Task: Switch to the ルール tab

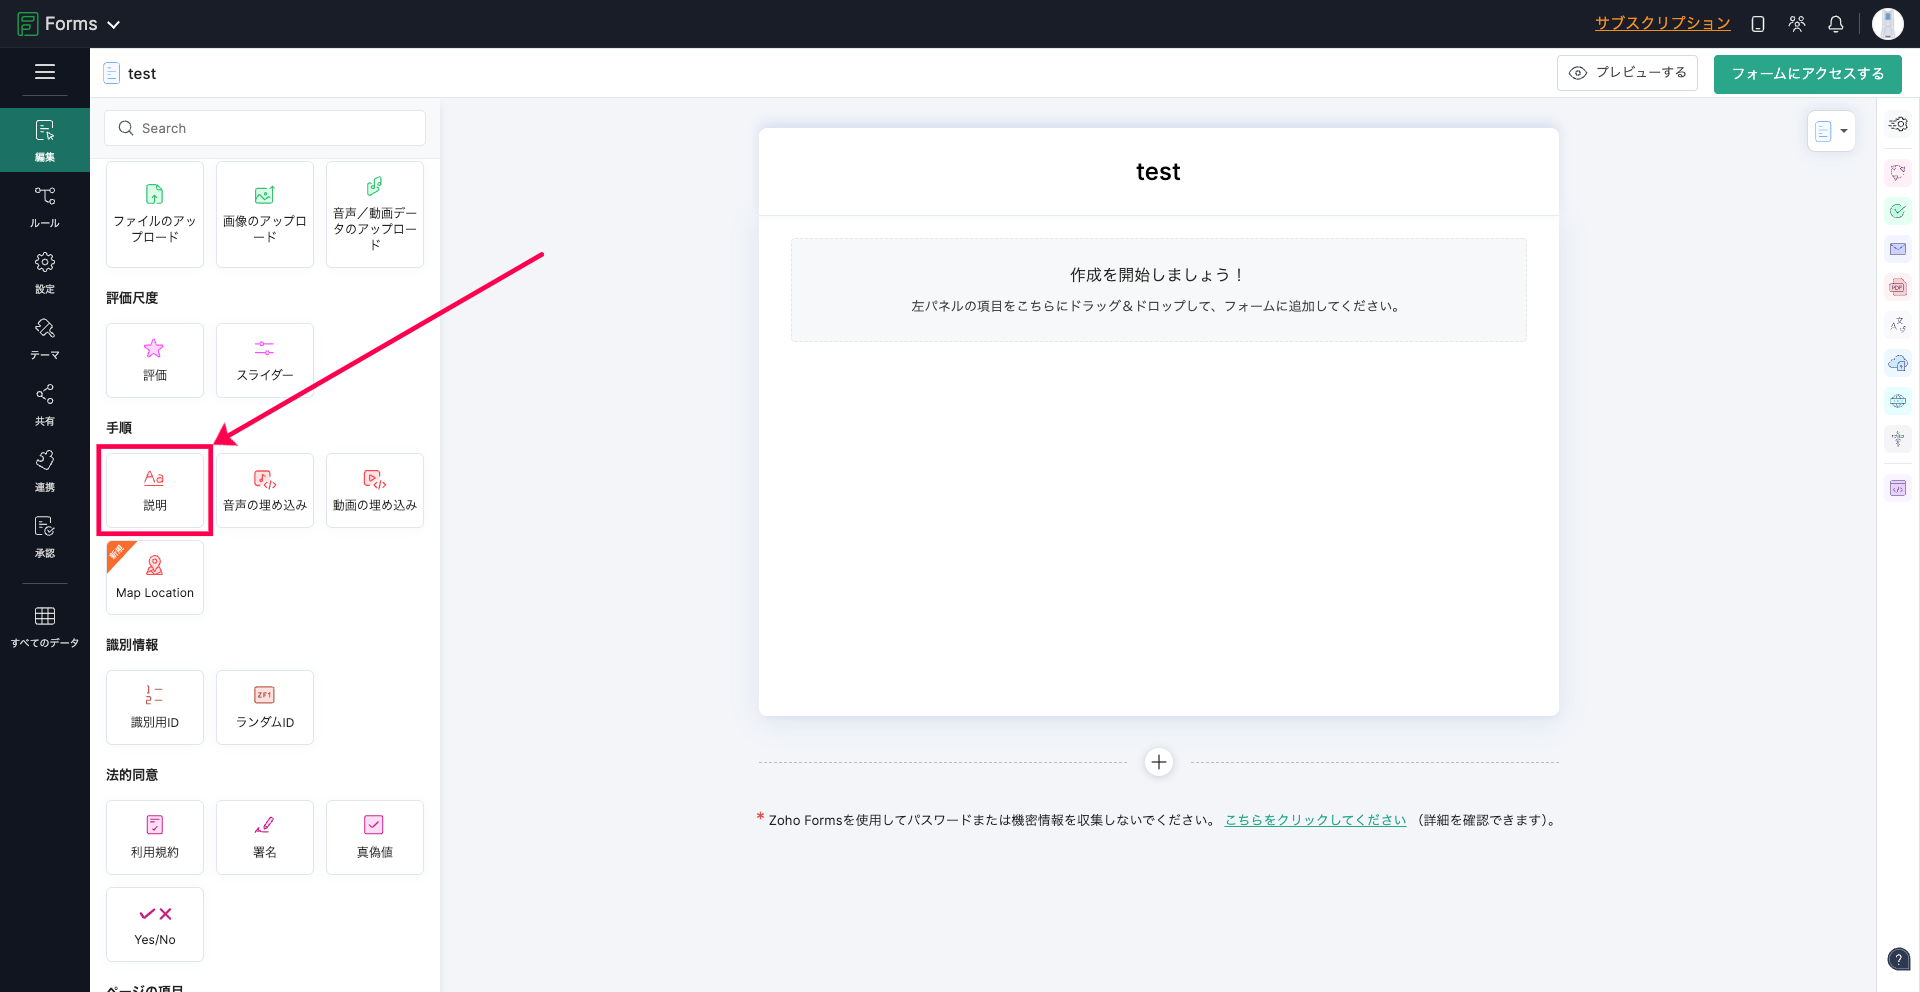Action: coord(45,206)
